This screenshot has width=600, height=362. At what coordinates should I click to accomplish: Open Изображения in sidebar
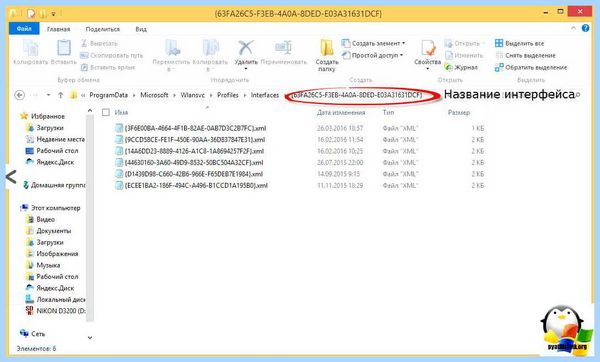[x=52, y=254]
